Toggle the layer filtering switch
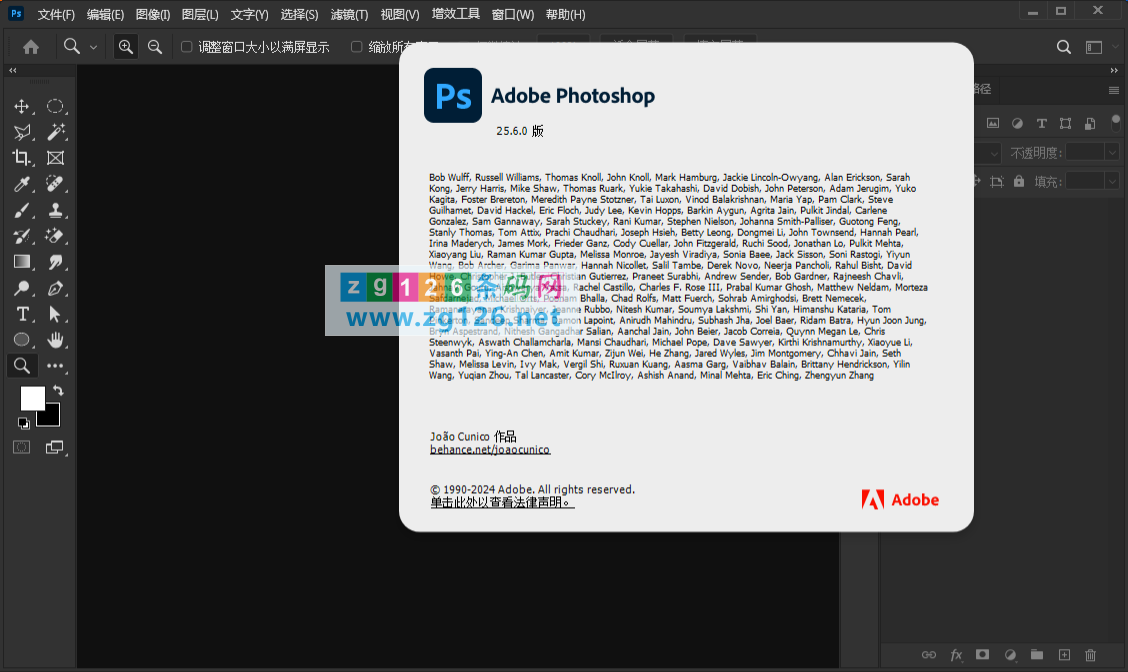Screen dimensions: 1128x672 1116,123
